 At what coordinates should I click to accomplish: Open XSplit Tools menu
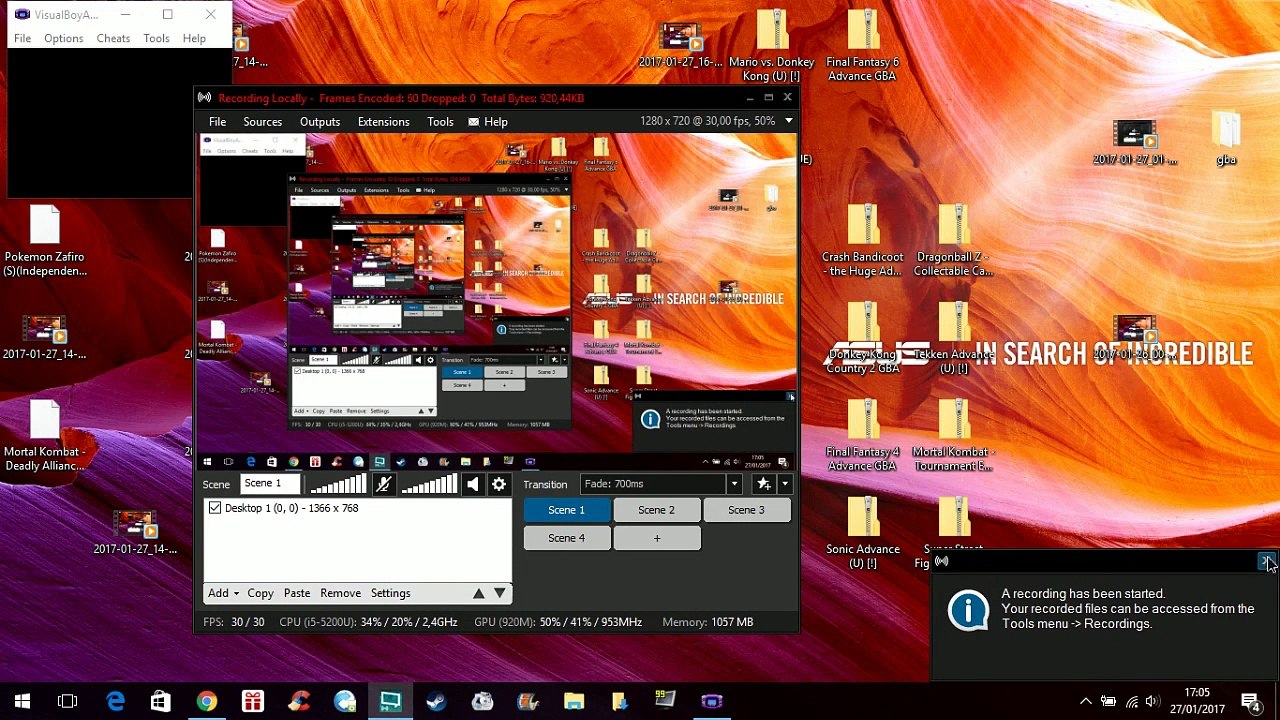[440, 122]
